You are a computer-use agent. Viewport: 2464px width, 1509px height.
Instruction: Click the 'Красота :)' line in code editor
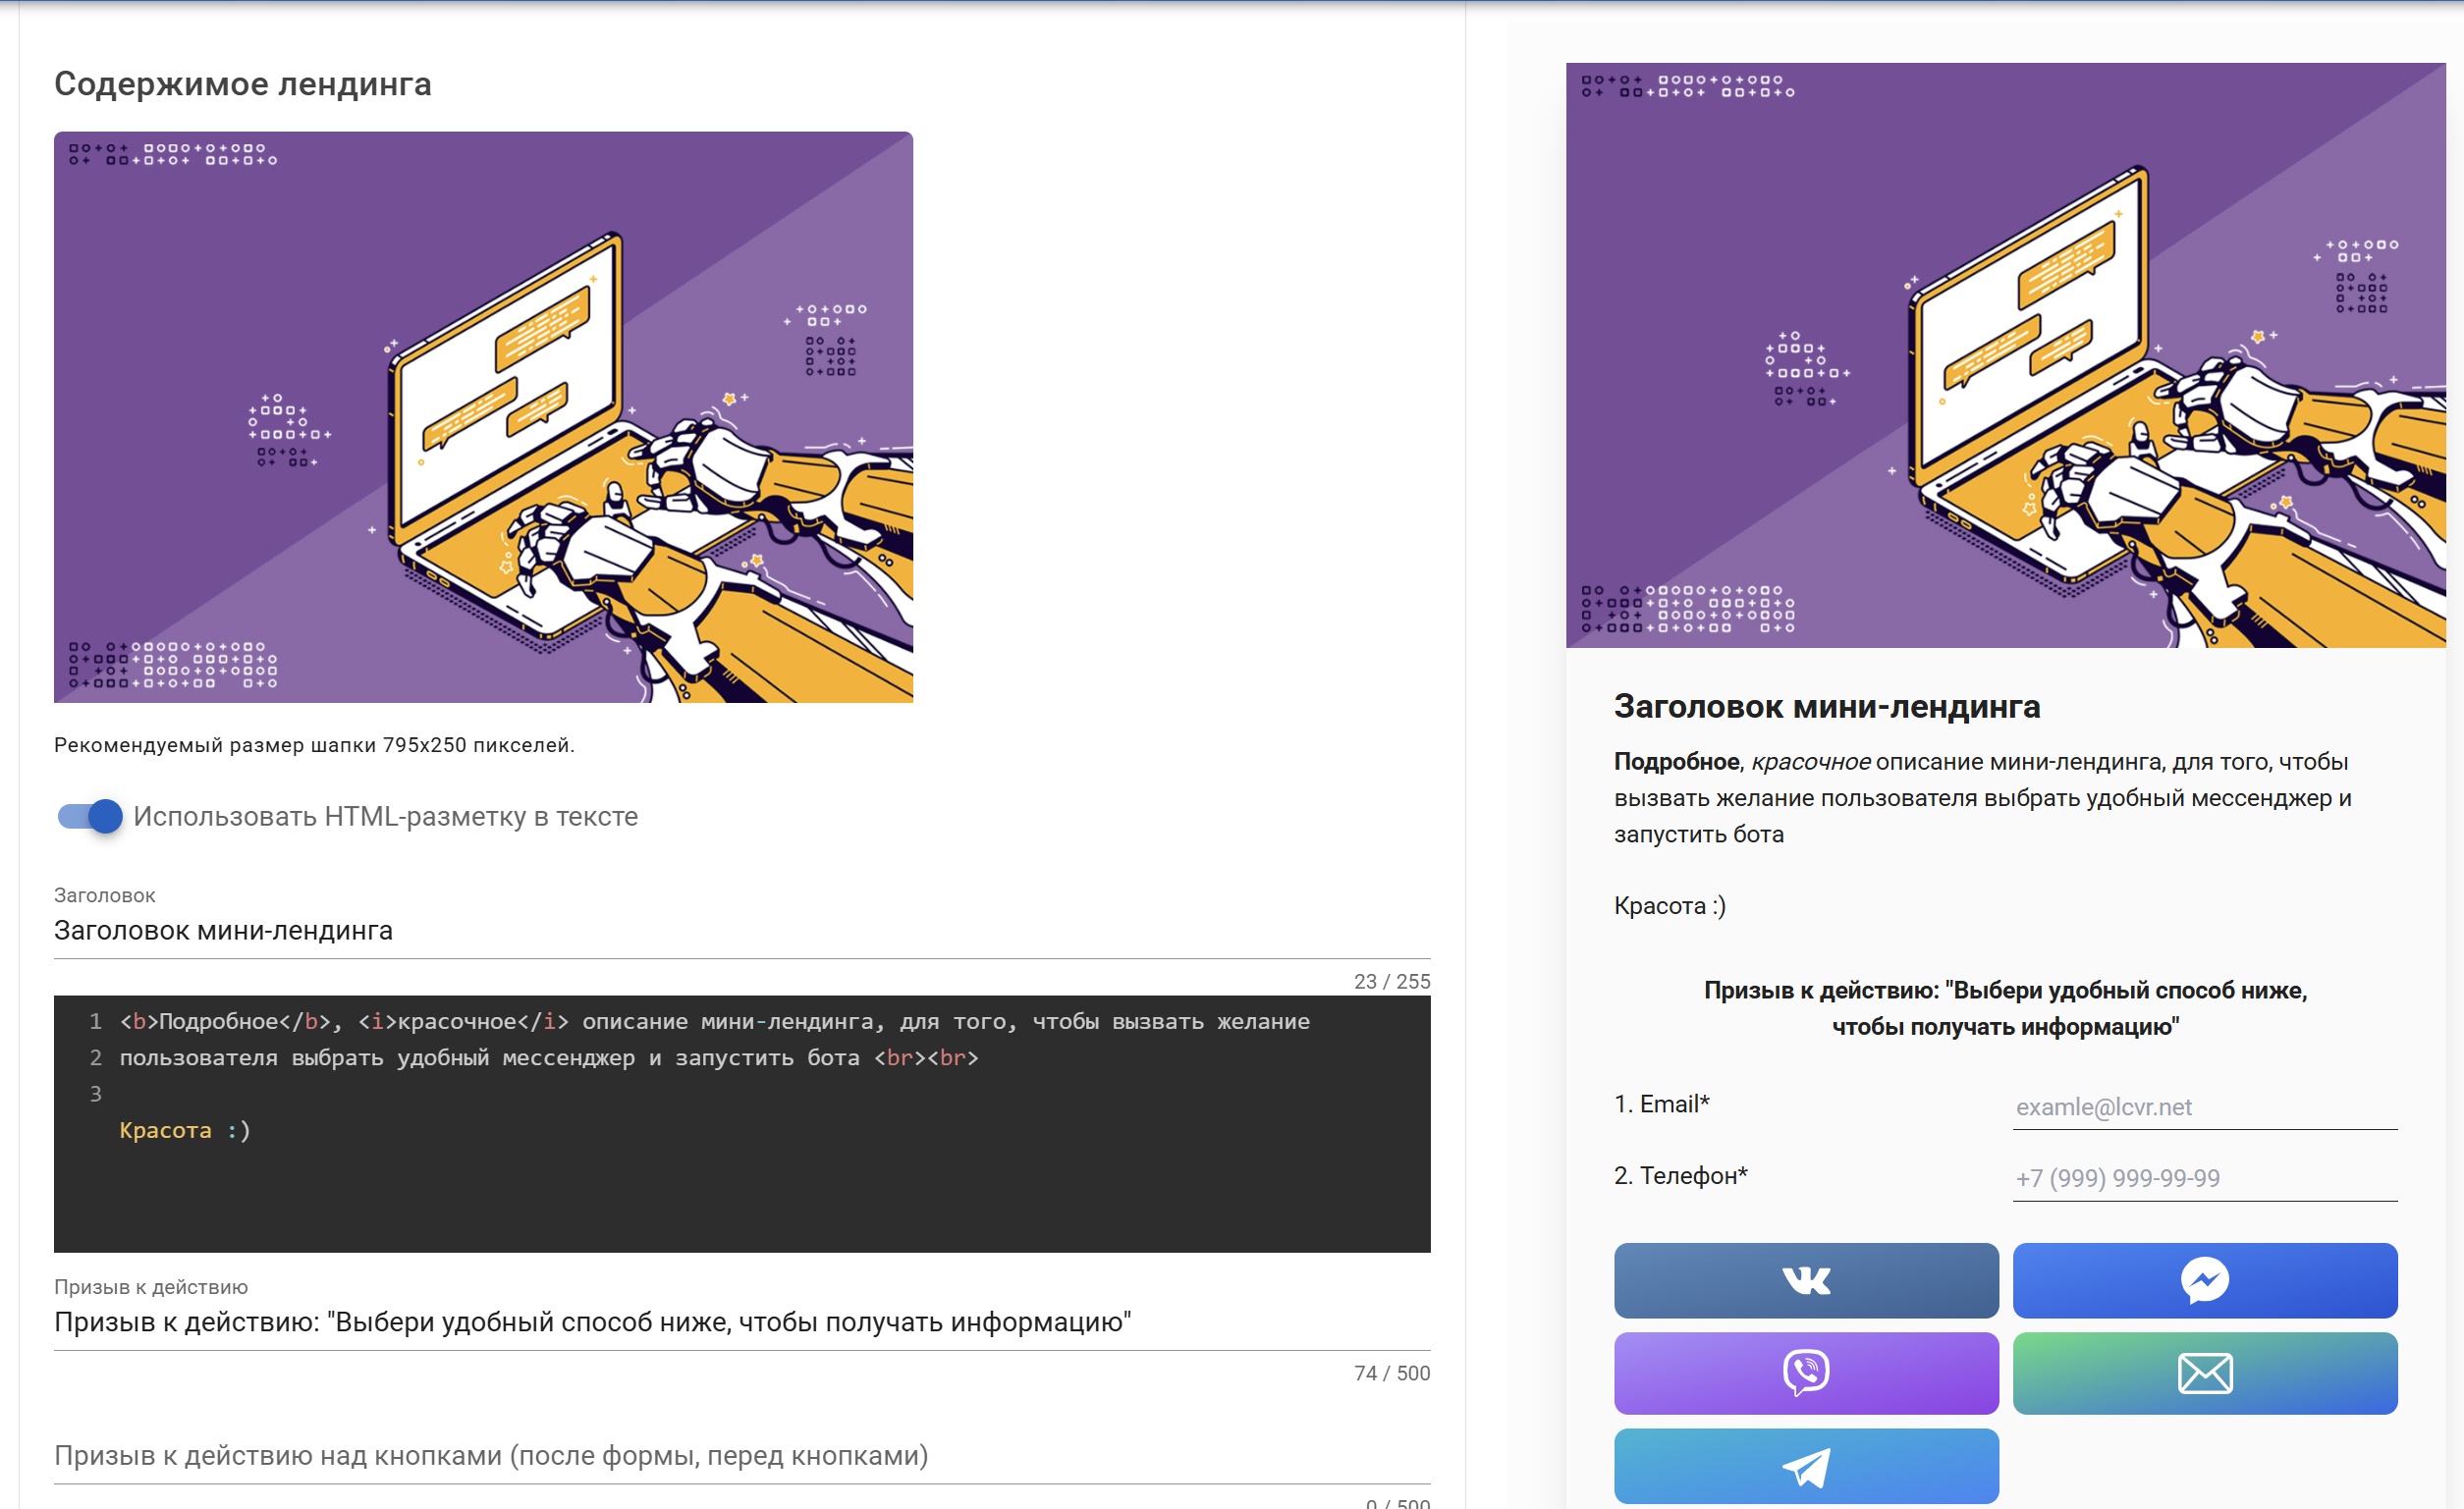[x=185, y=1130]
